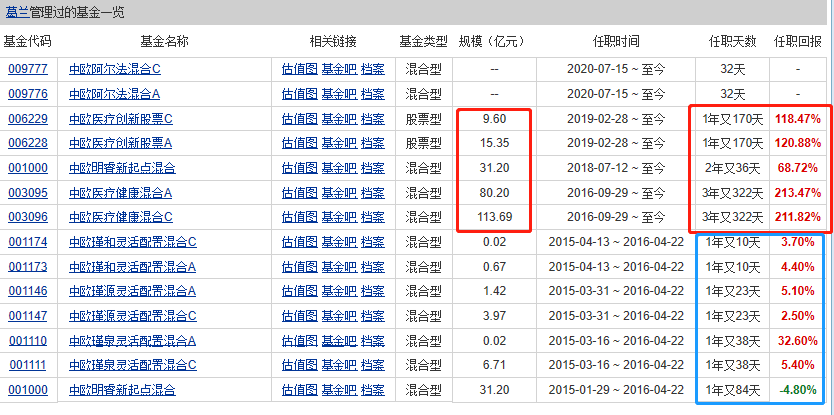Open fund code 001111
This screenshot has width=834, height=415.
point(28,365)
